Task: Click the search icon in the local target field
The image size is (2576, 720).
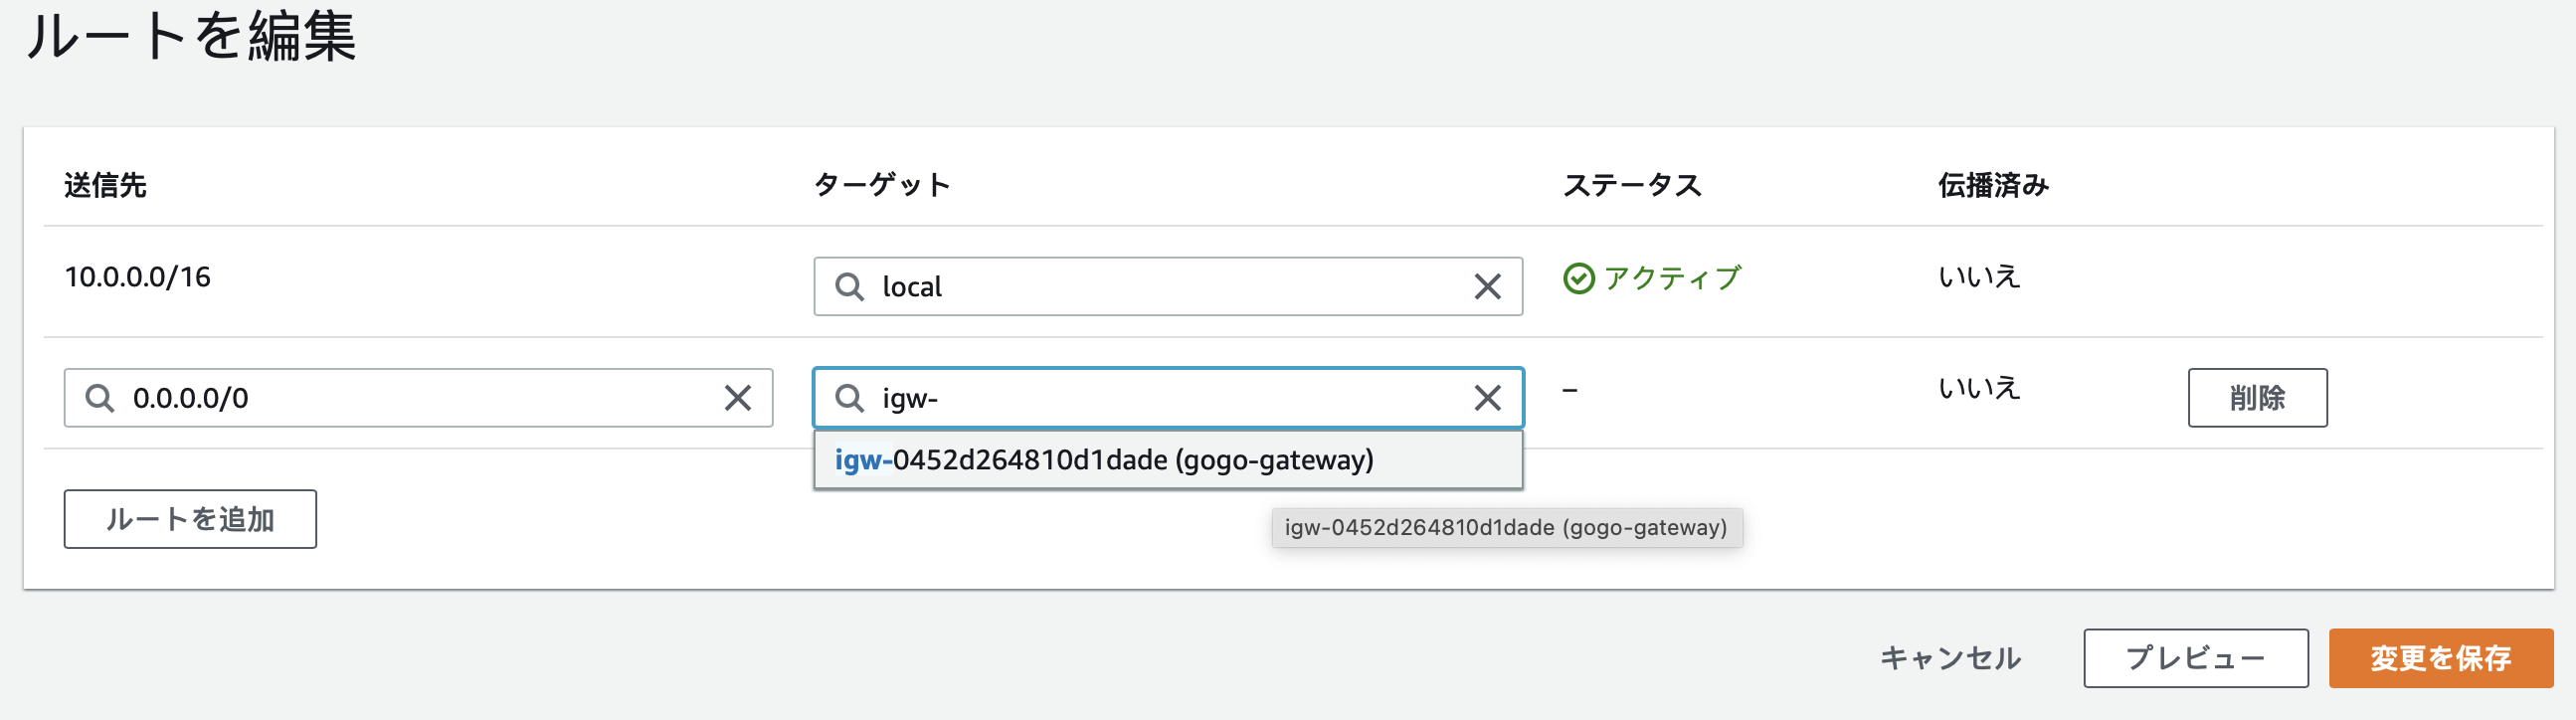Action: [849, 287]
